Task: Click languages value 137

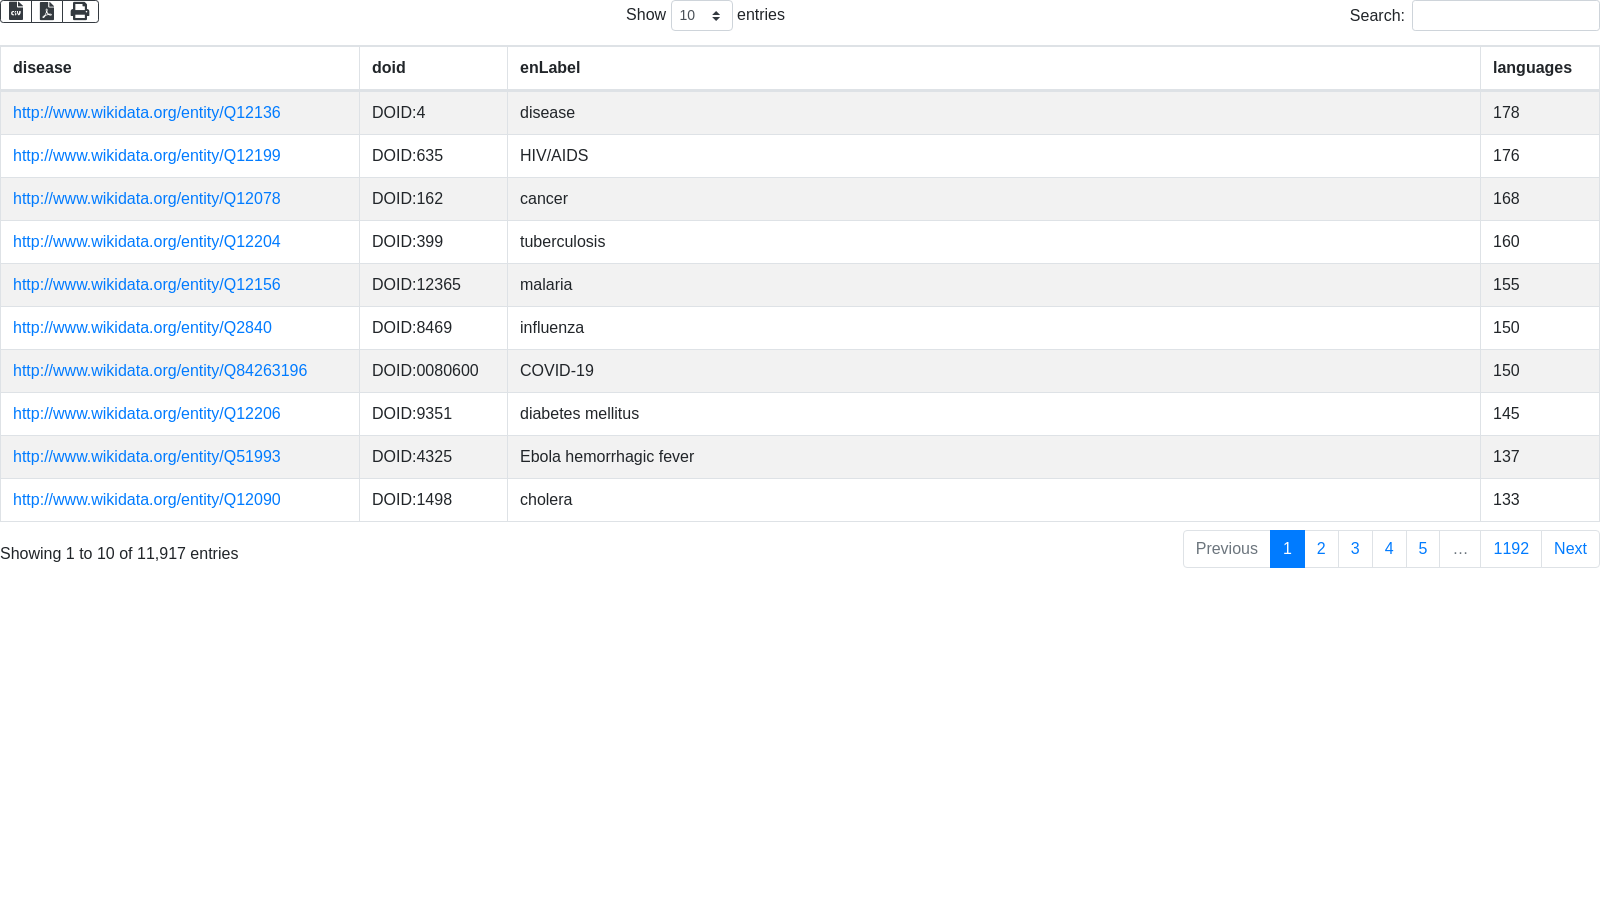Action: pyautogui.click(x=1540, y=457)
